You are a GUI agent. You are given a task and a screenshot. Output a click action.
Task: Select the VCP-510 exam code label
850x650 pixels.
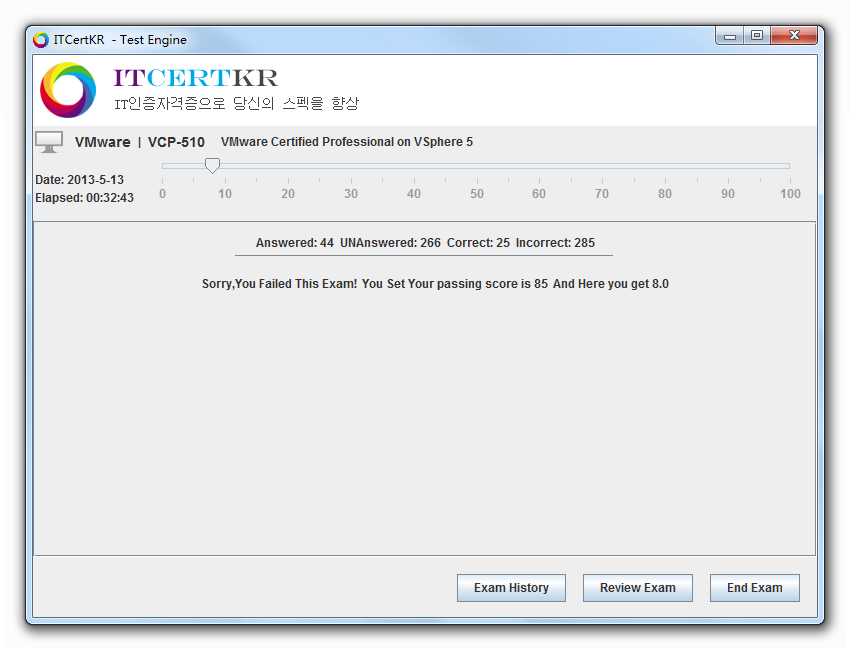tap(176, 142)
